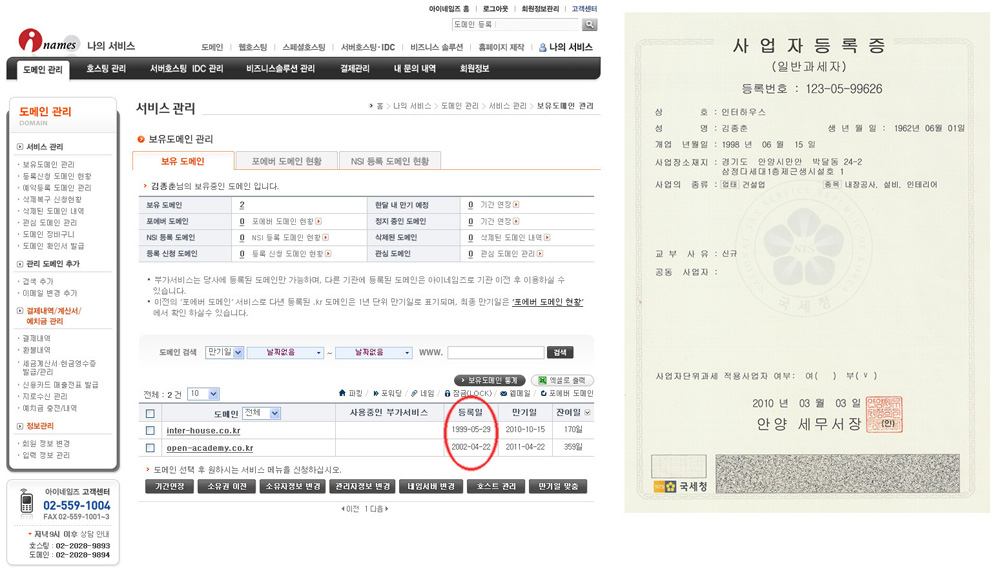Image resolution: width=992 pixels, height=571 pixels.
Task: Click the 파킹 house icon
Action: pyautogui.click(x=342, y=394)
